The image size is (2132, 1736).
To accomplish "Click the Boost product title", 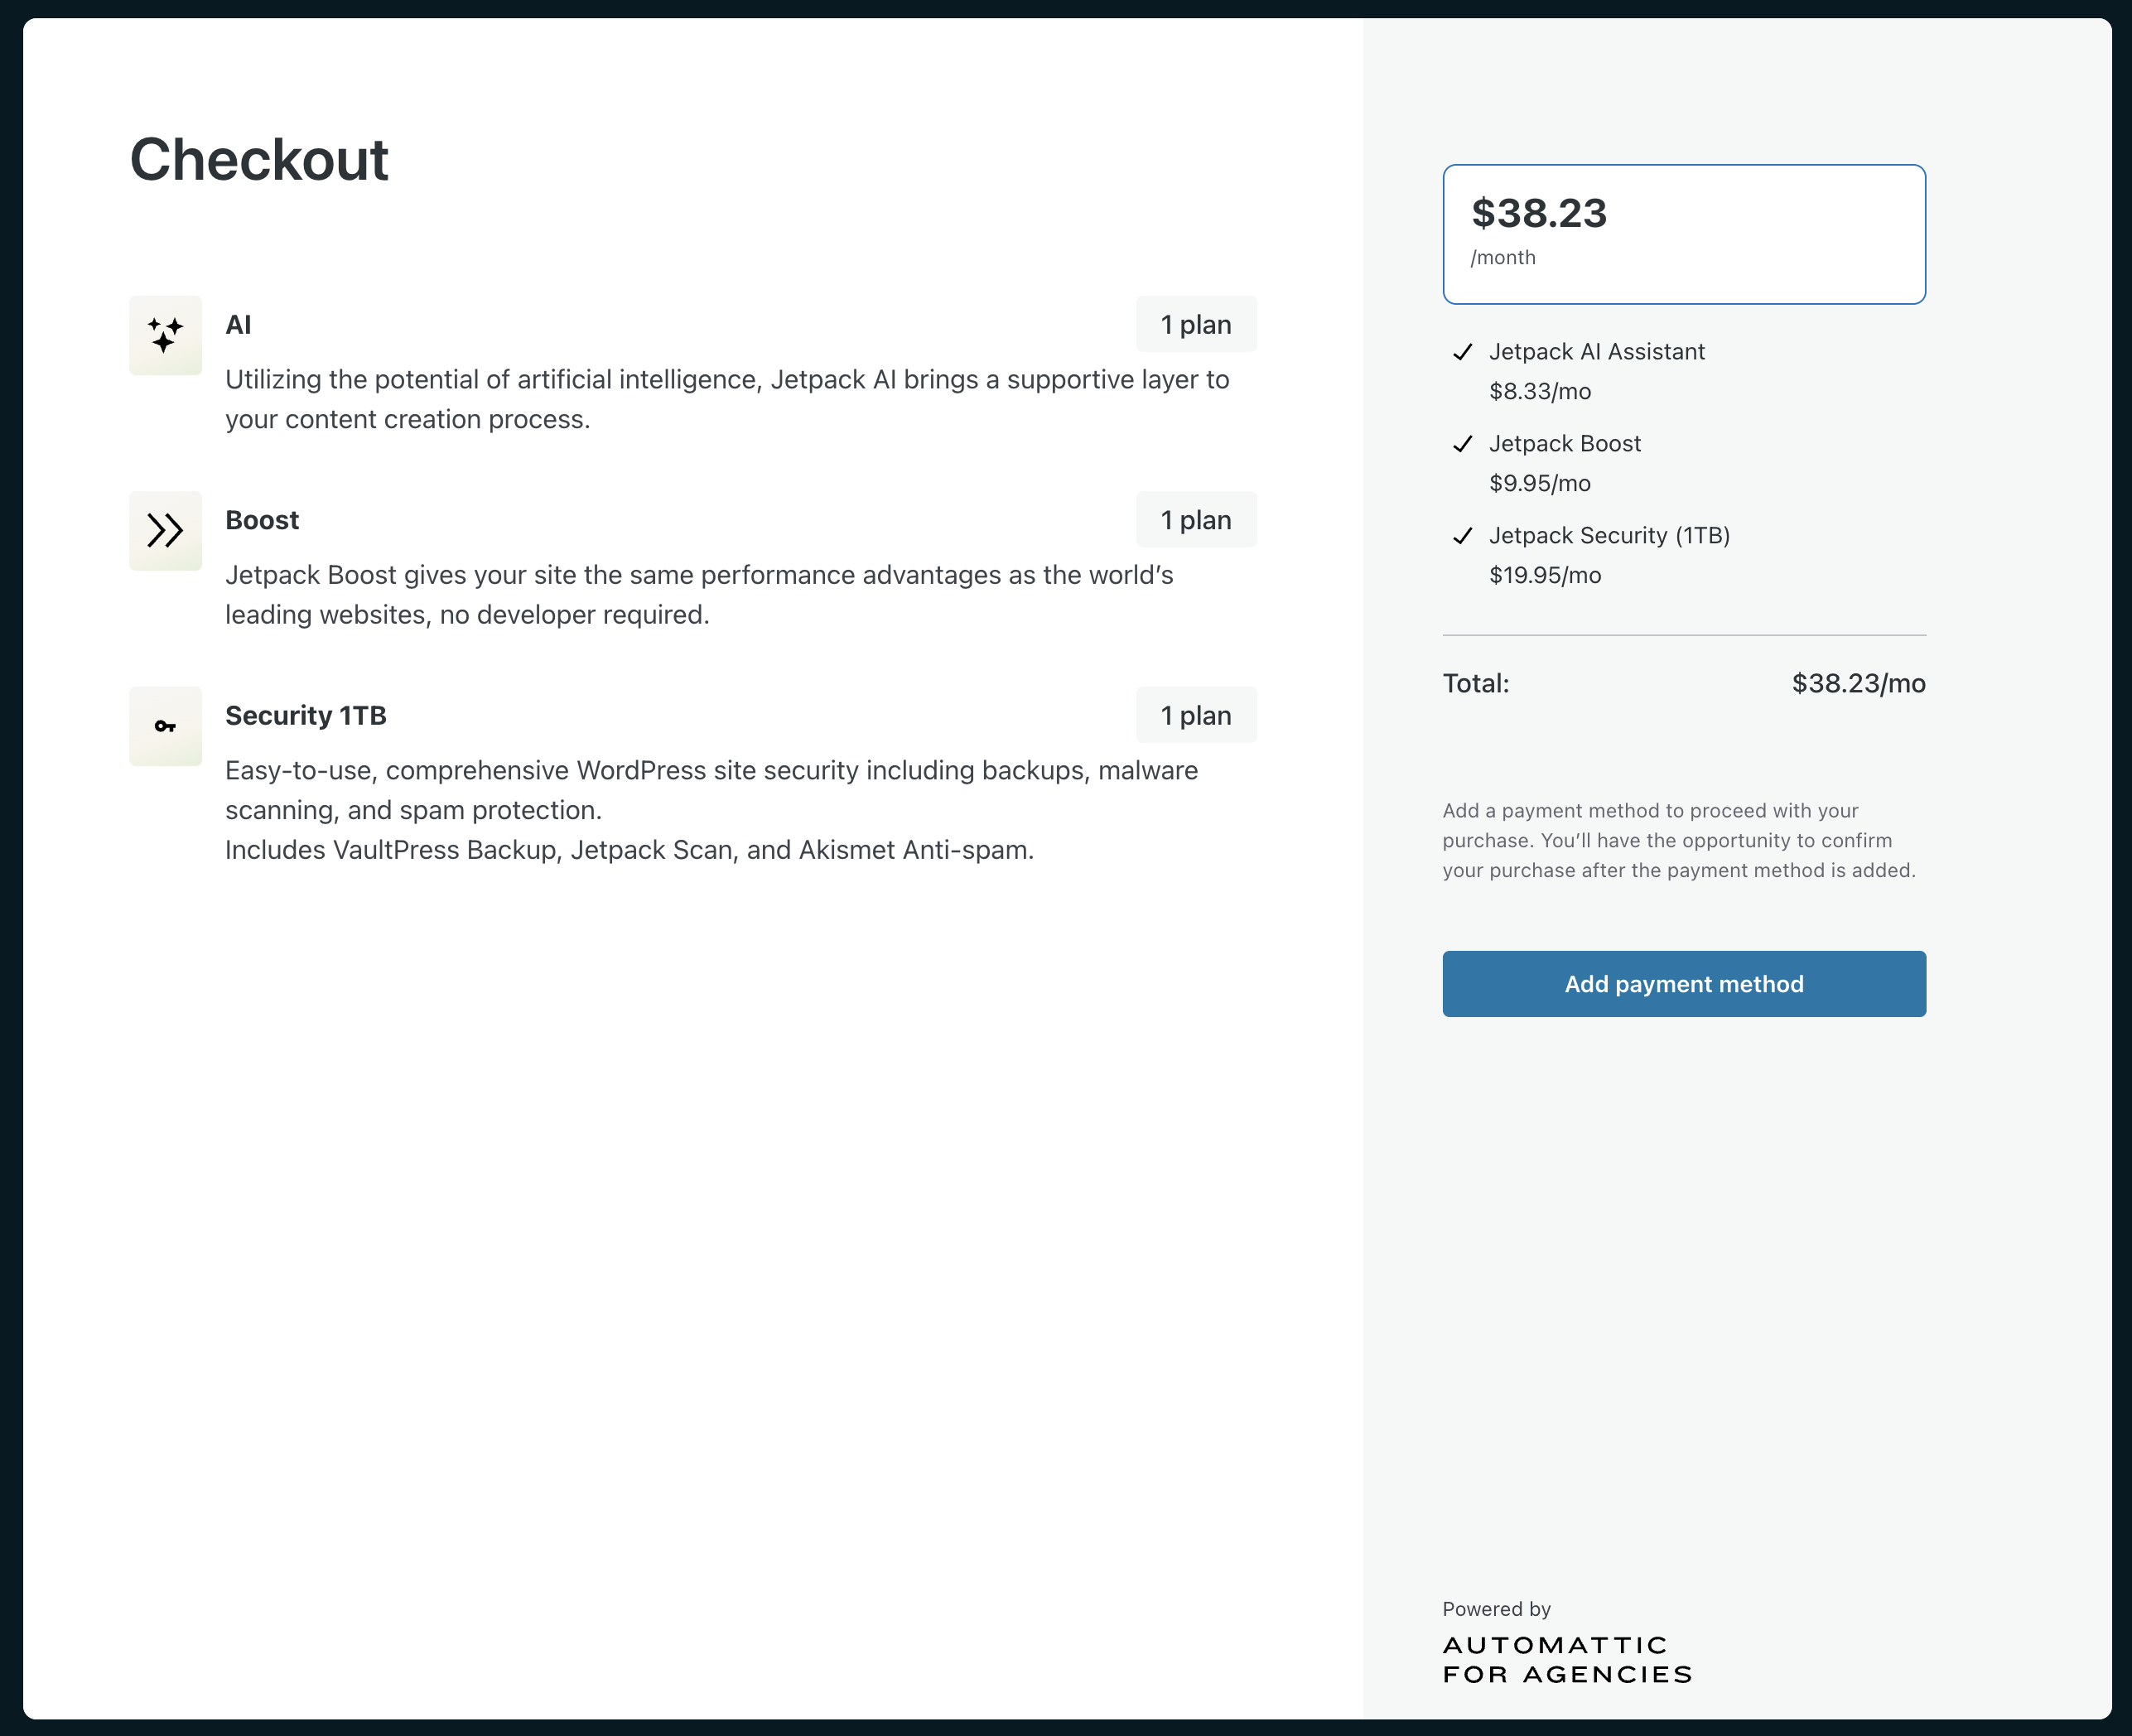I will click(x=262, y=520).
